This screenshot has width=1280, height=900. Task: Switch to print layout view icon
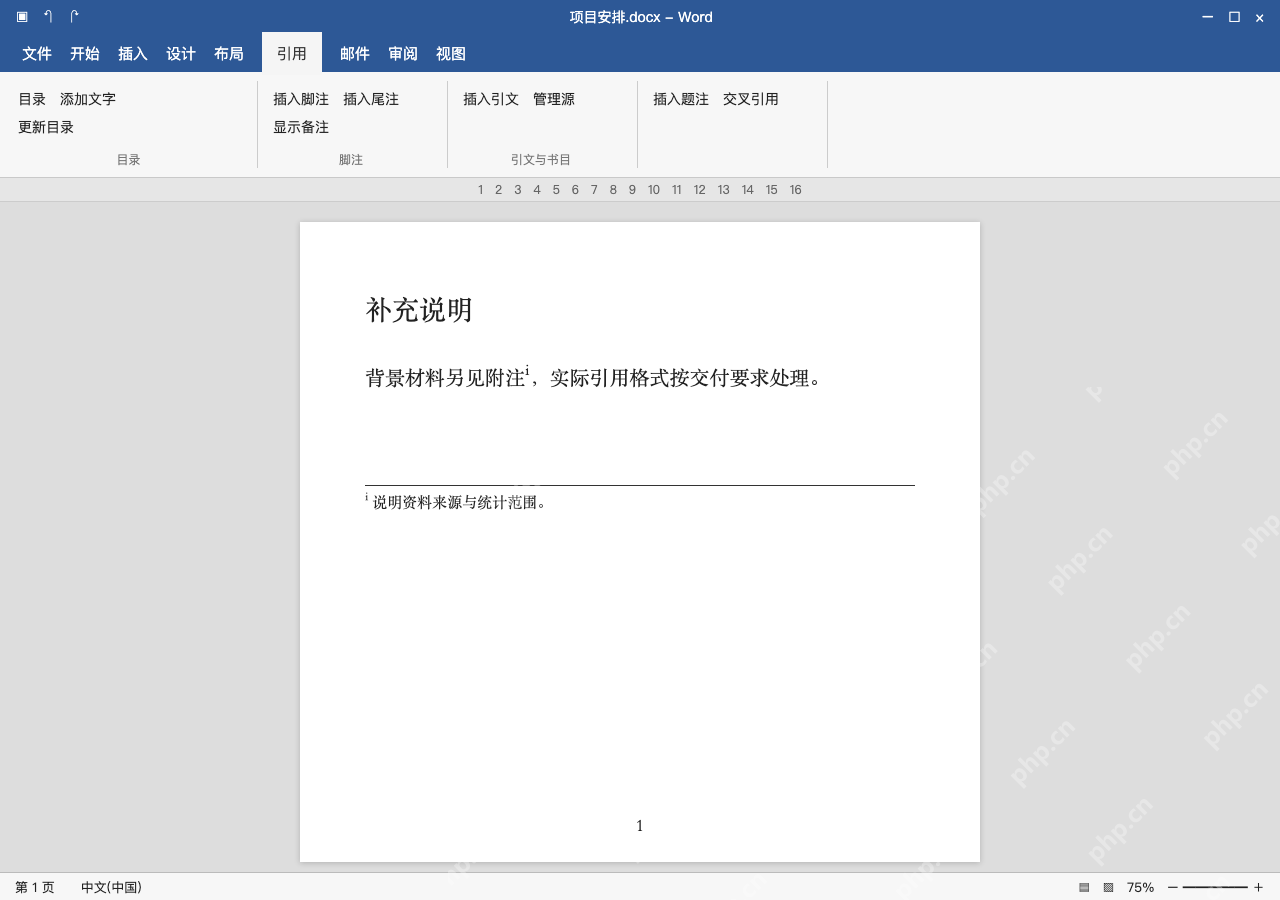tap(1084, 887)
